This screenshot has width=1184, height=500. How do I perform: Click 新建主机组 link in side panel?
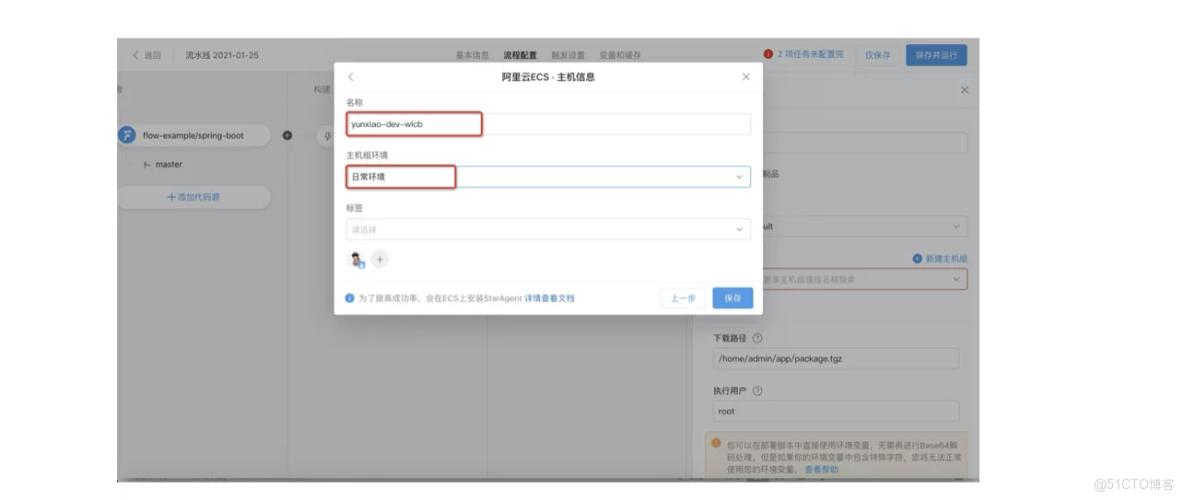coord(940,258)
